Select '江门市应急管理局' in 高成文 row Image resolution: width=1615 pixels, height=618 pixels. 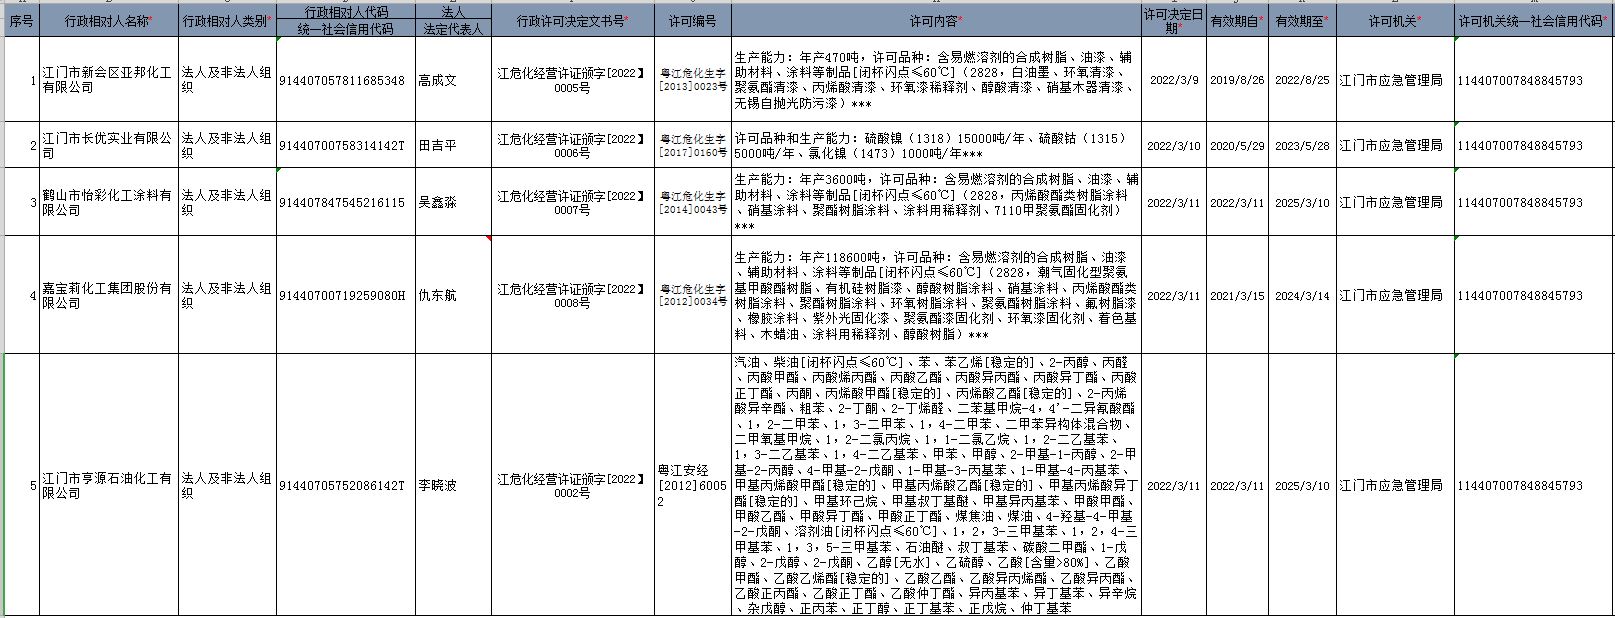pyautogui.click(x=1395, y=80)
